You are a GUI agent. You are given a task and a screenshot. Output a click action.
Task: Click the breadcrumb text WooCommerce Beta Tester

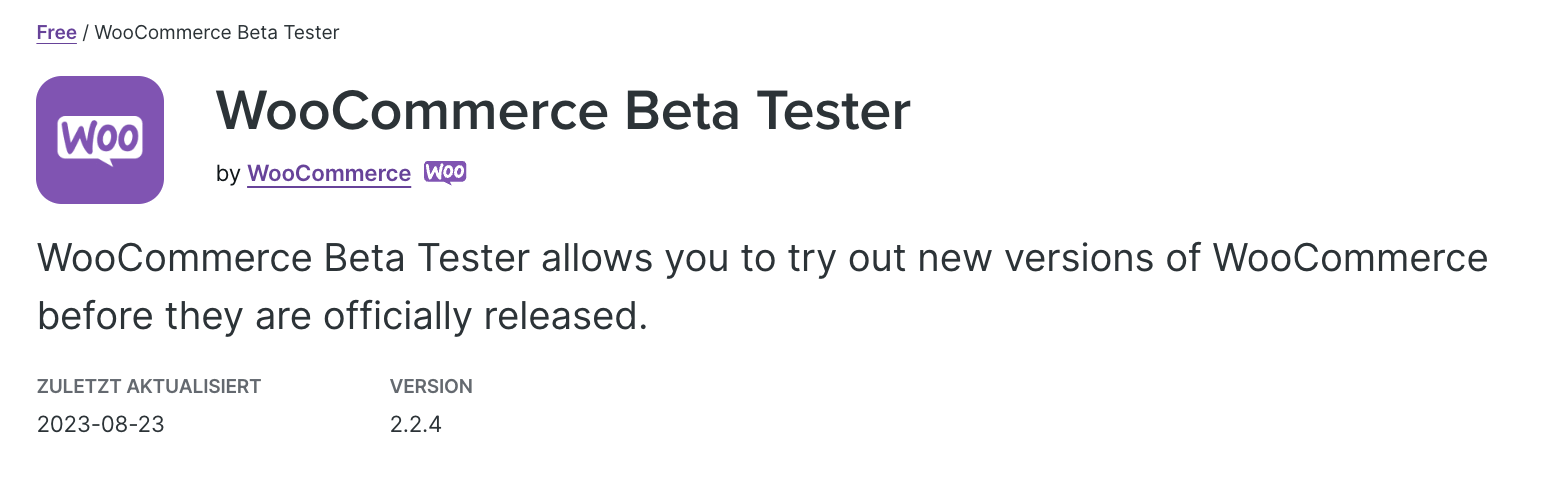[x=217, y=32]
